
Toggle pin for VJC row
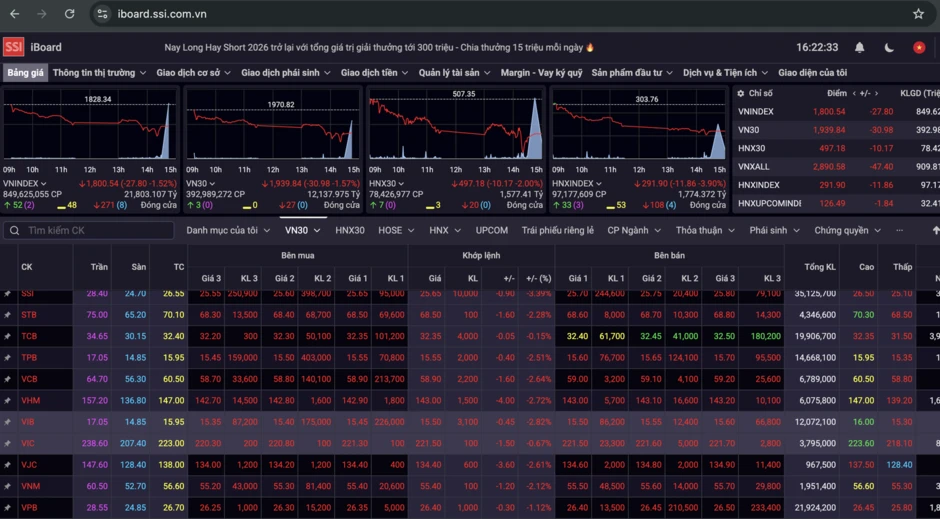(x=7, y=465)
